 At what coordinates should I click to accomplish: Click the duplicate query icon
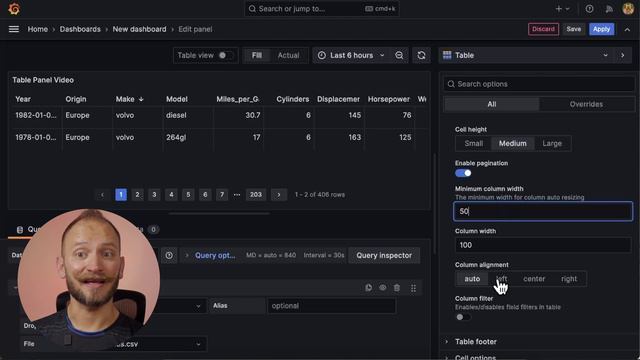pyautogui.click(x=369, y=288)
